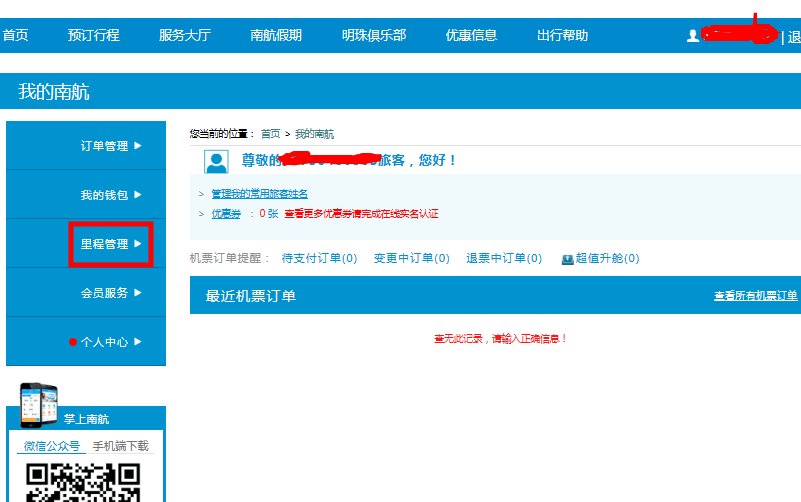The image size is (801, 502).
Task: Select 南航假期 from the top menu
Action: [x=276, y=35]
